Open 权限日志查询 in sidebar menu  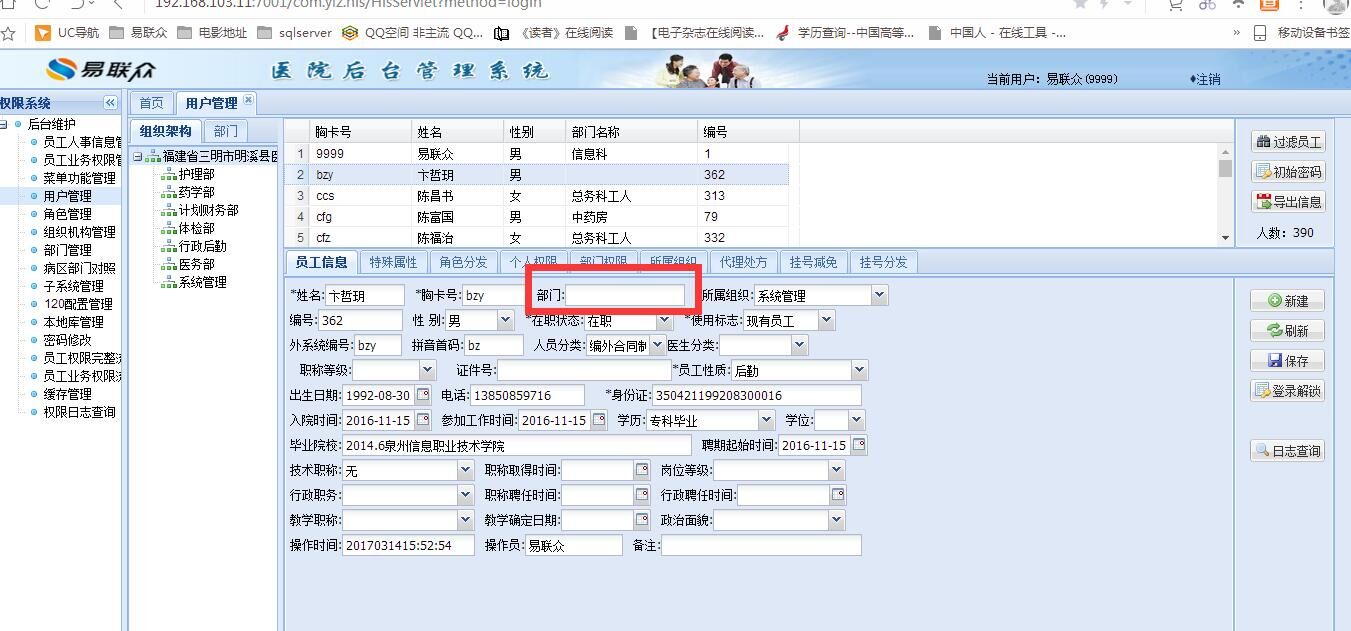[x=79, y=412]
